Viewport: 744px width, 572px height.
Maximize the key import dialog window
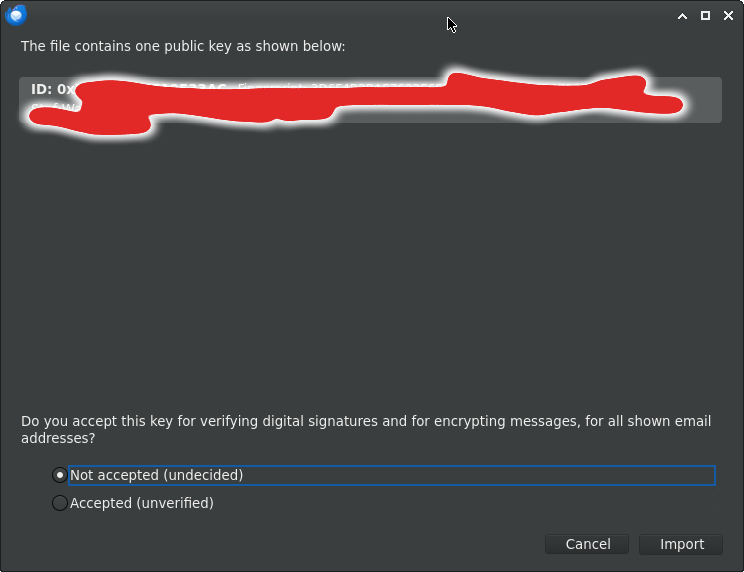[x=705, y=16]
